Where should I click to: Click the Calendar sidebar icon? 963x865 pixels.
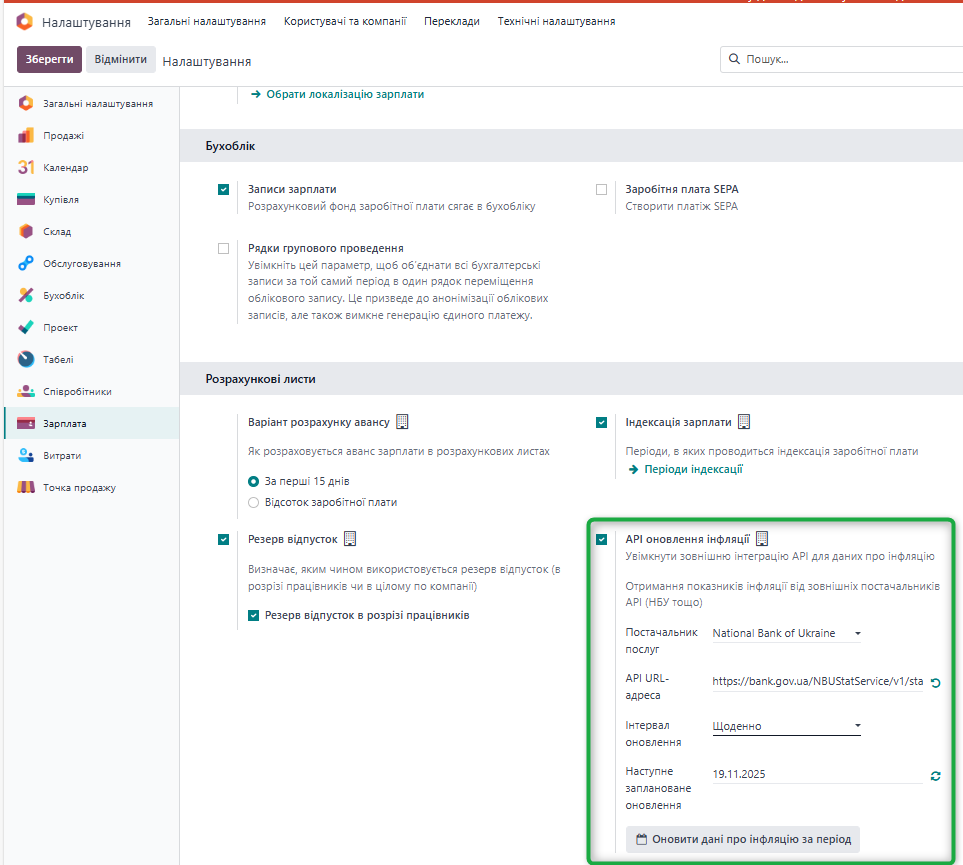click(26, 168)
